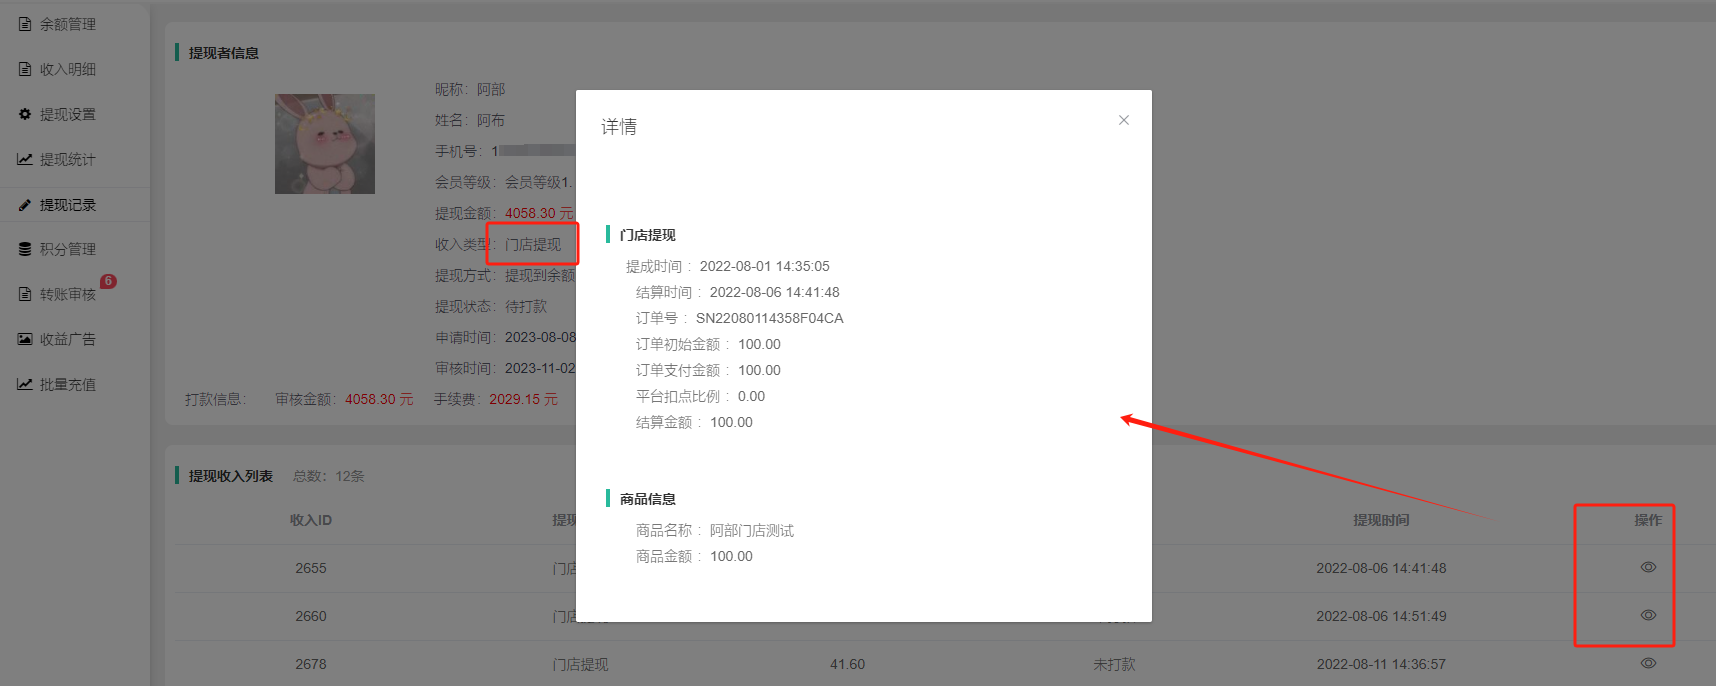Click the 收入明细 document icon
The width and height of the screenshot is (1716, 686).
click(x=25, y=69)
